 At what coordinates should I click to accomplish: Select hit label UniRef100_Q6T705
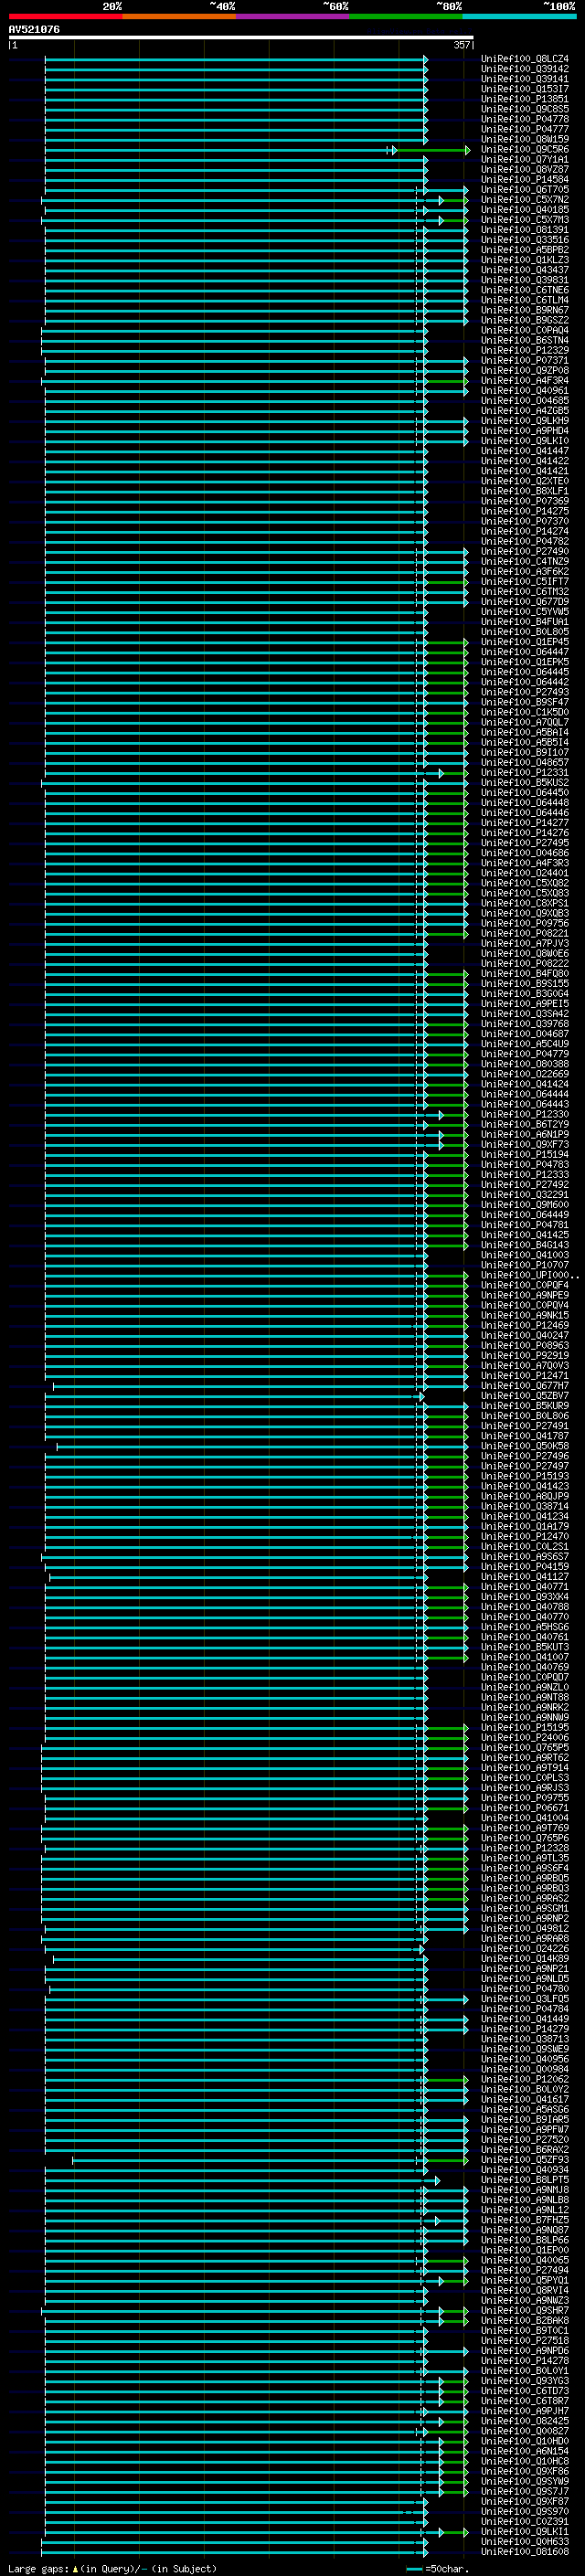pos(524,190)
